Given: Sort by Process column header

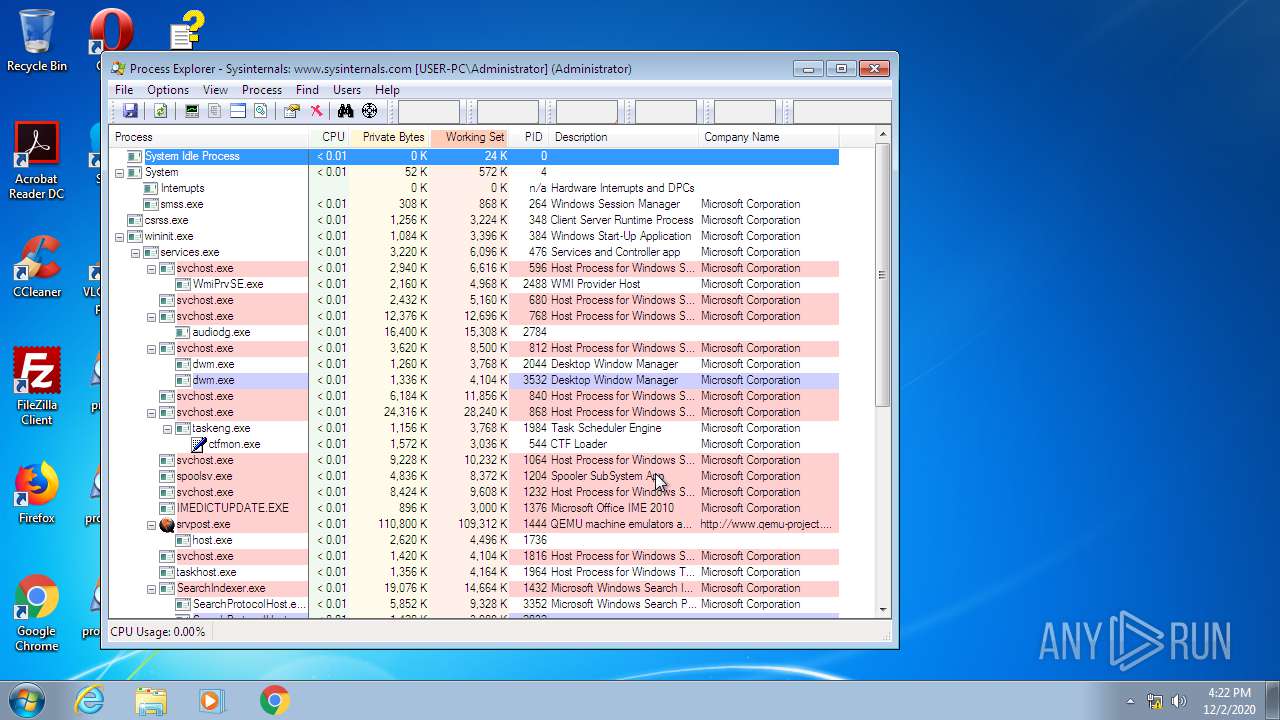Looking at the screenshot, I should (209, 137).
